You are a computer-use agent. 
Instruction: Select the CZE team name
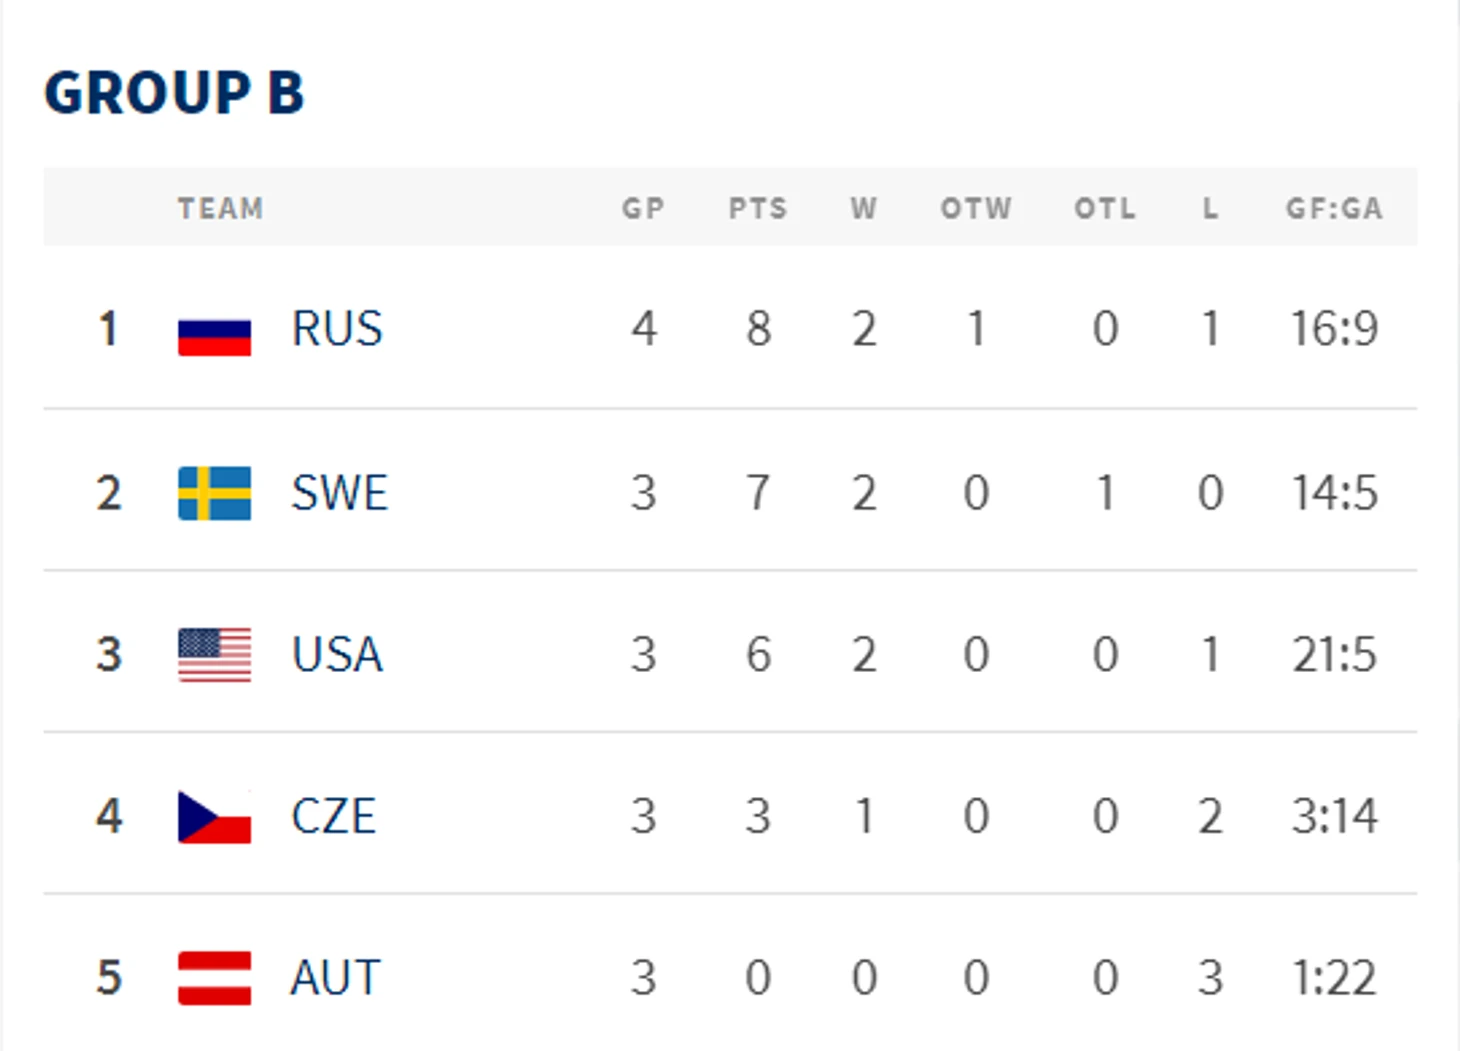point(334,817)
